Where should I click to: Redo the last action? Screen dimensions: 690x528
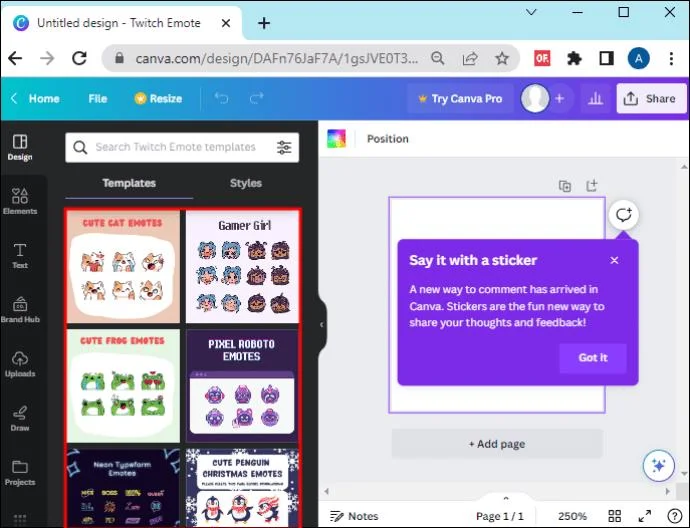click(256, 98)
